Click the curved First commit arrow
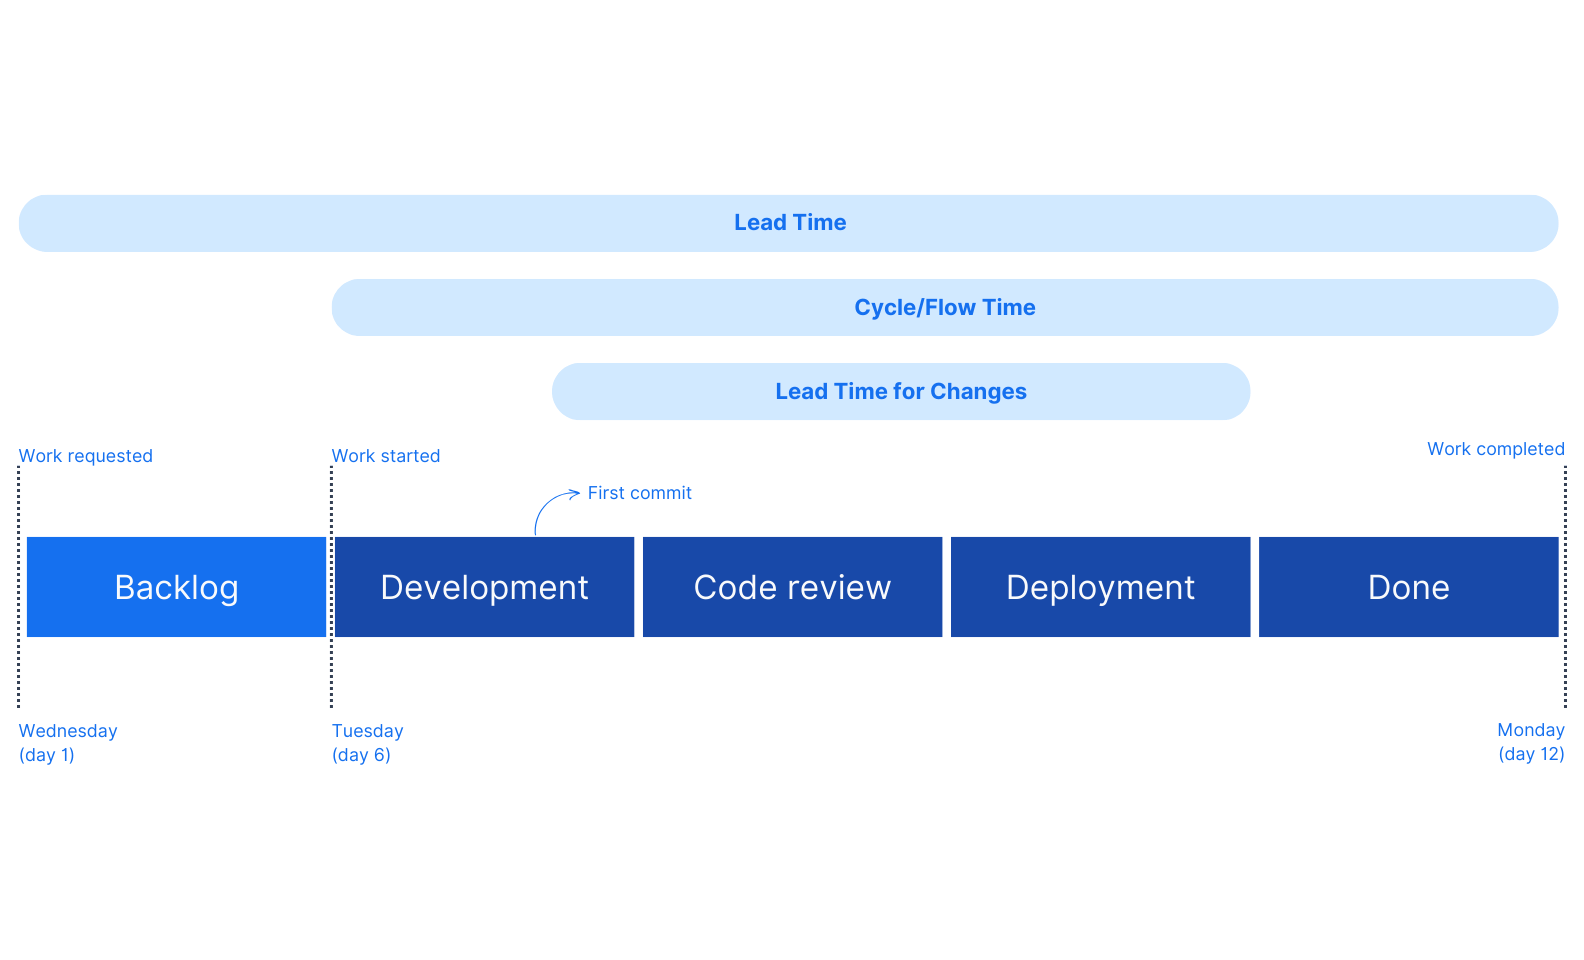This screenshot has height=960, width=1584. click(x=549, y=505)
